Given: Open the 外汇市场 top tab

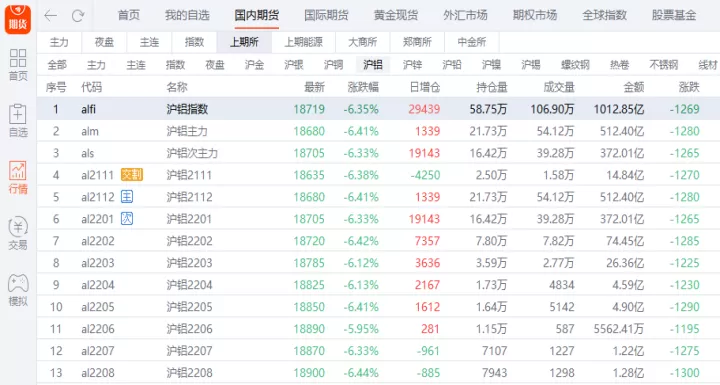Looking at the screenshot, I should click(x=465, y=15).
